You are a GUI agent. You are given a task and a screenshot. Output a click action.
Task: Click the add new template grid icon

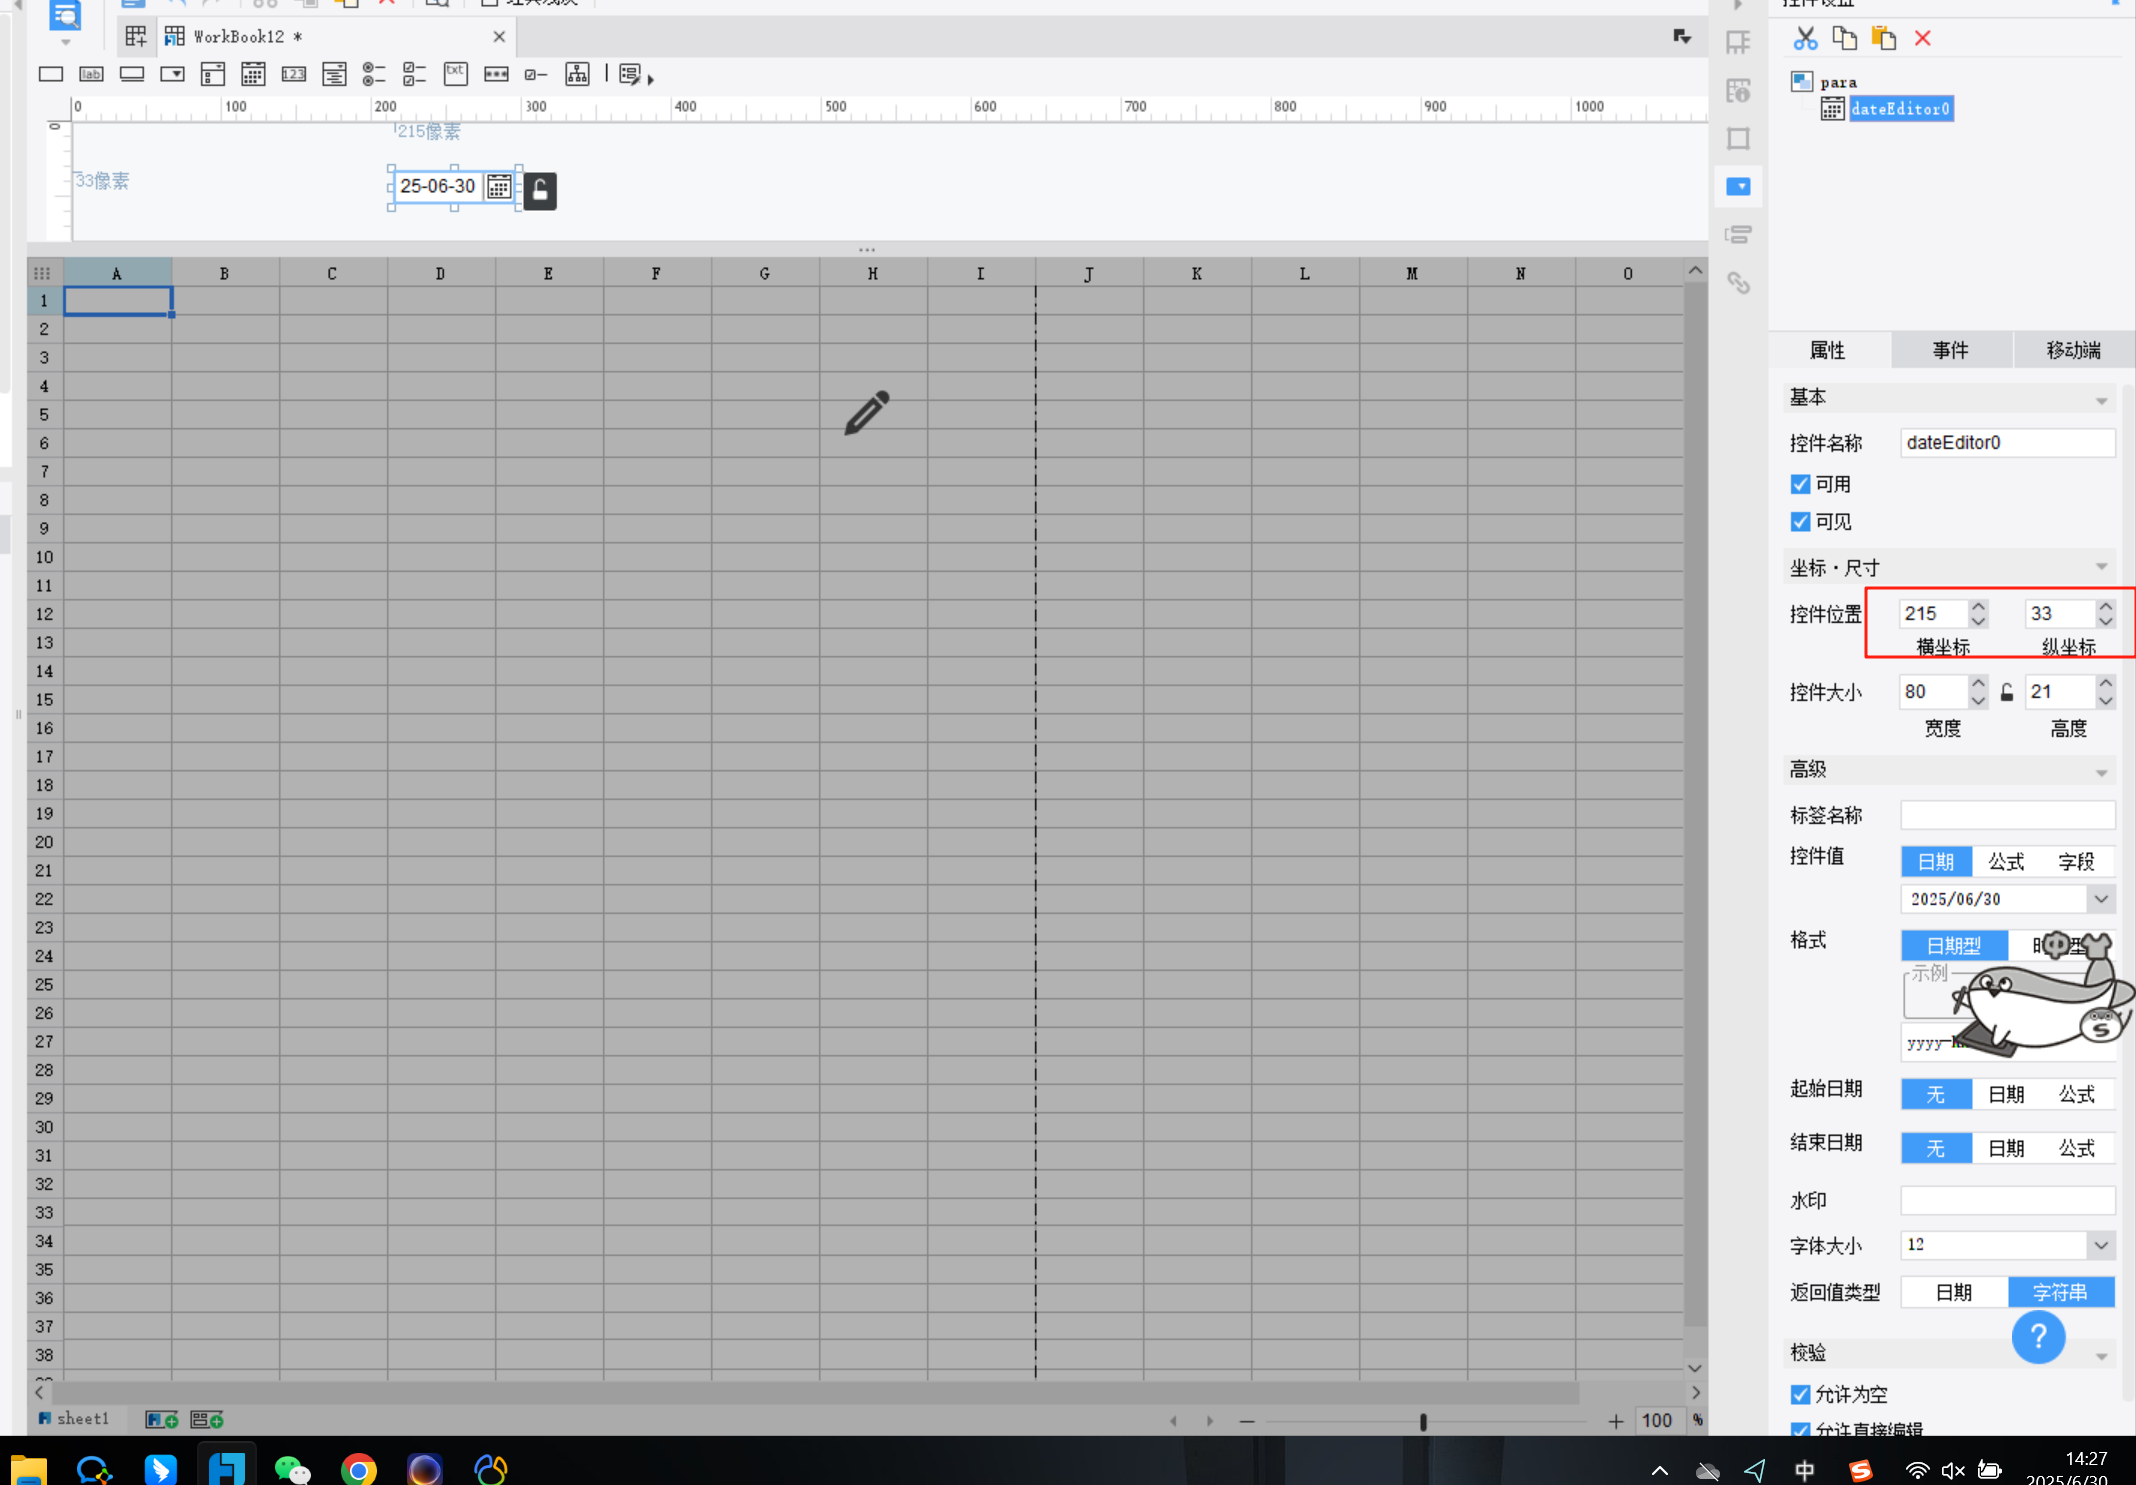click(x=136, y=37)
